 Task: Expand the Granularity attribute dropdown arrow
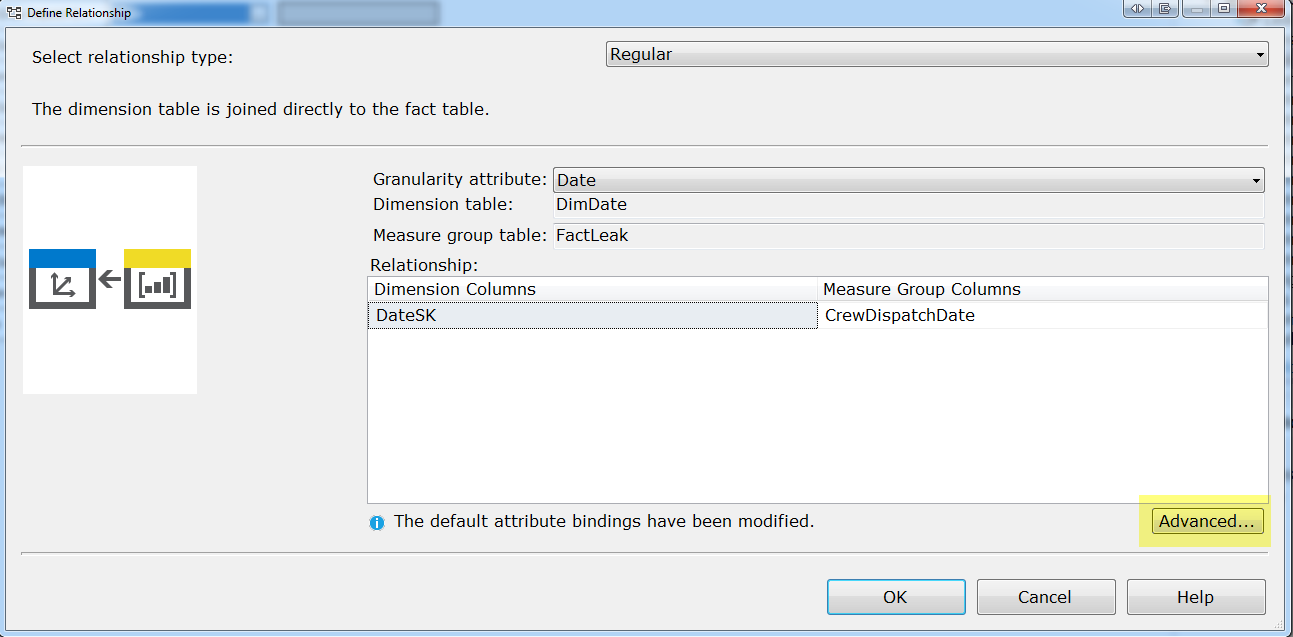(1255, 181)
